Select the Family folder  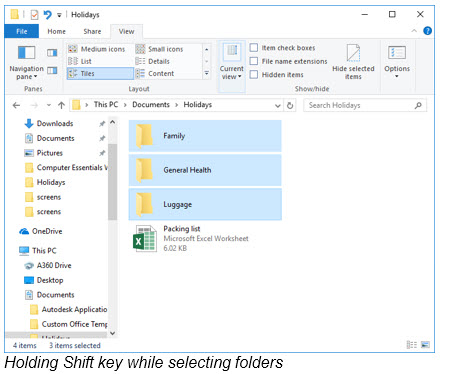point(205,136)
